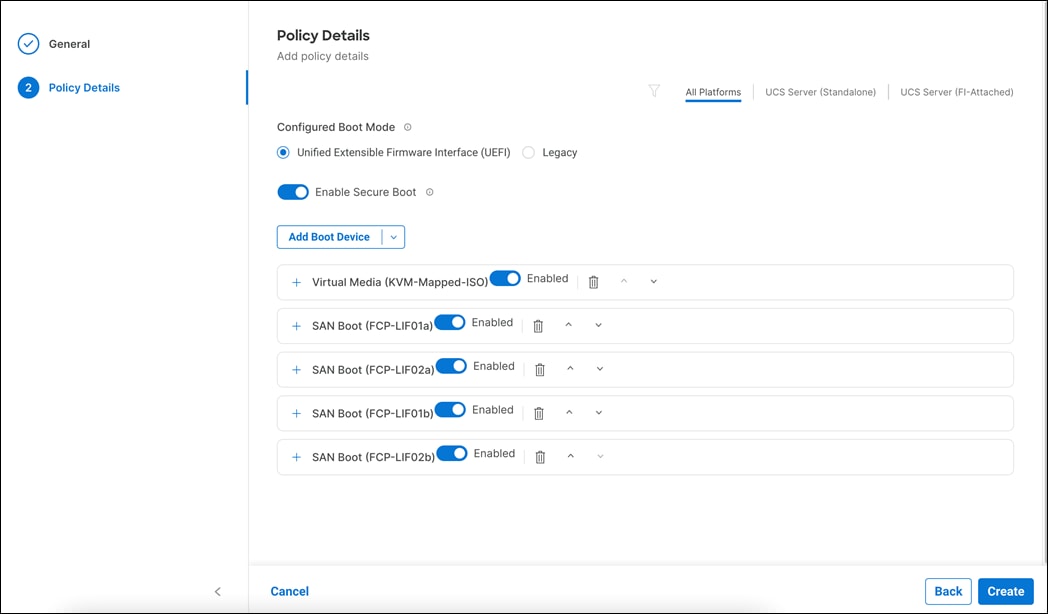Screen dimensions: 1048x614
Task: Open the filter icon near platform tabs
Action: click(x=654, y=91)
